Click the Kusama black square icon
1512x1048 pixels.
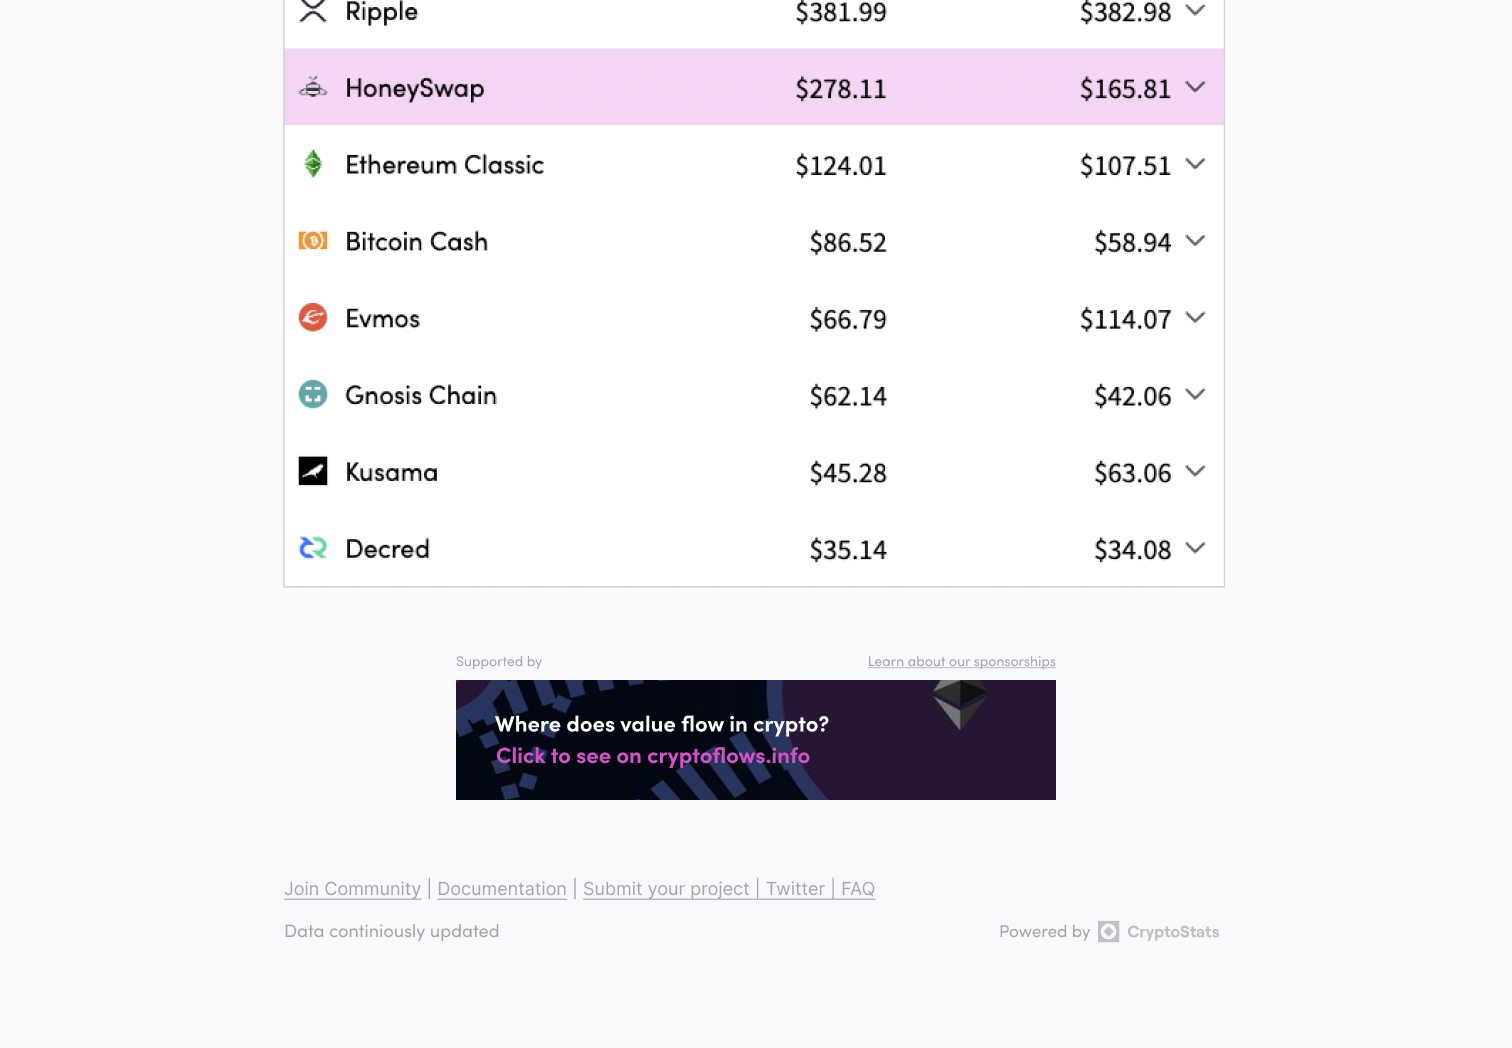point(313,471)
